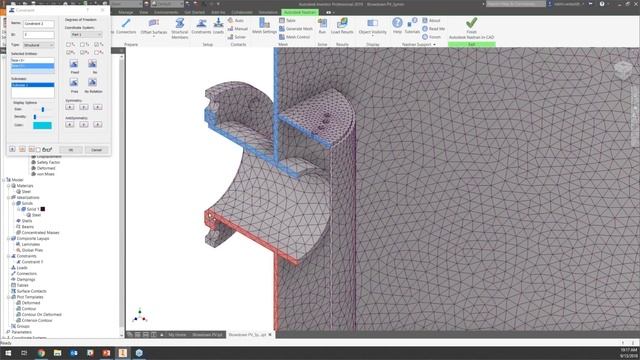Switch to the Collaborate ribbon tab

pyautogui.click(x=242, y=12)
